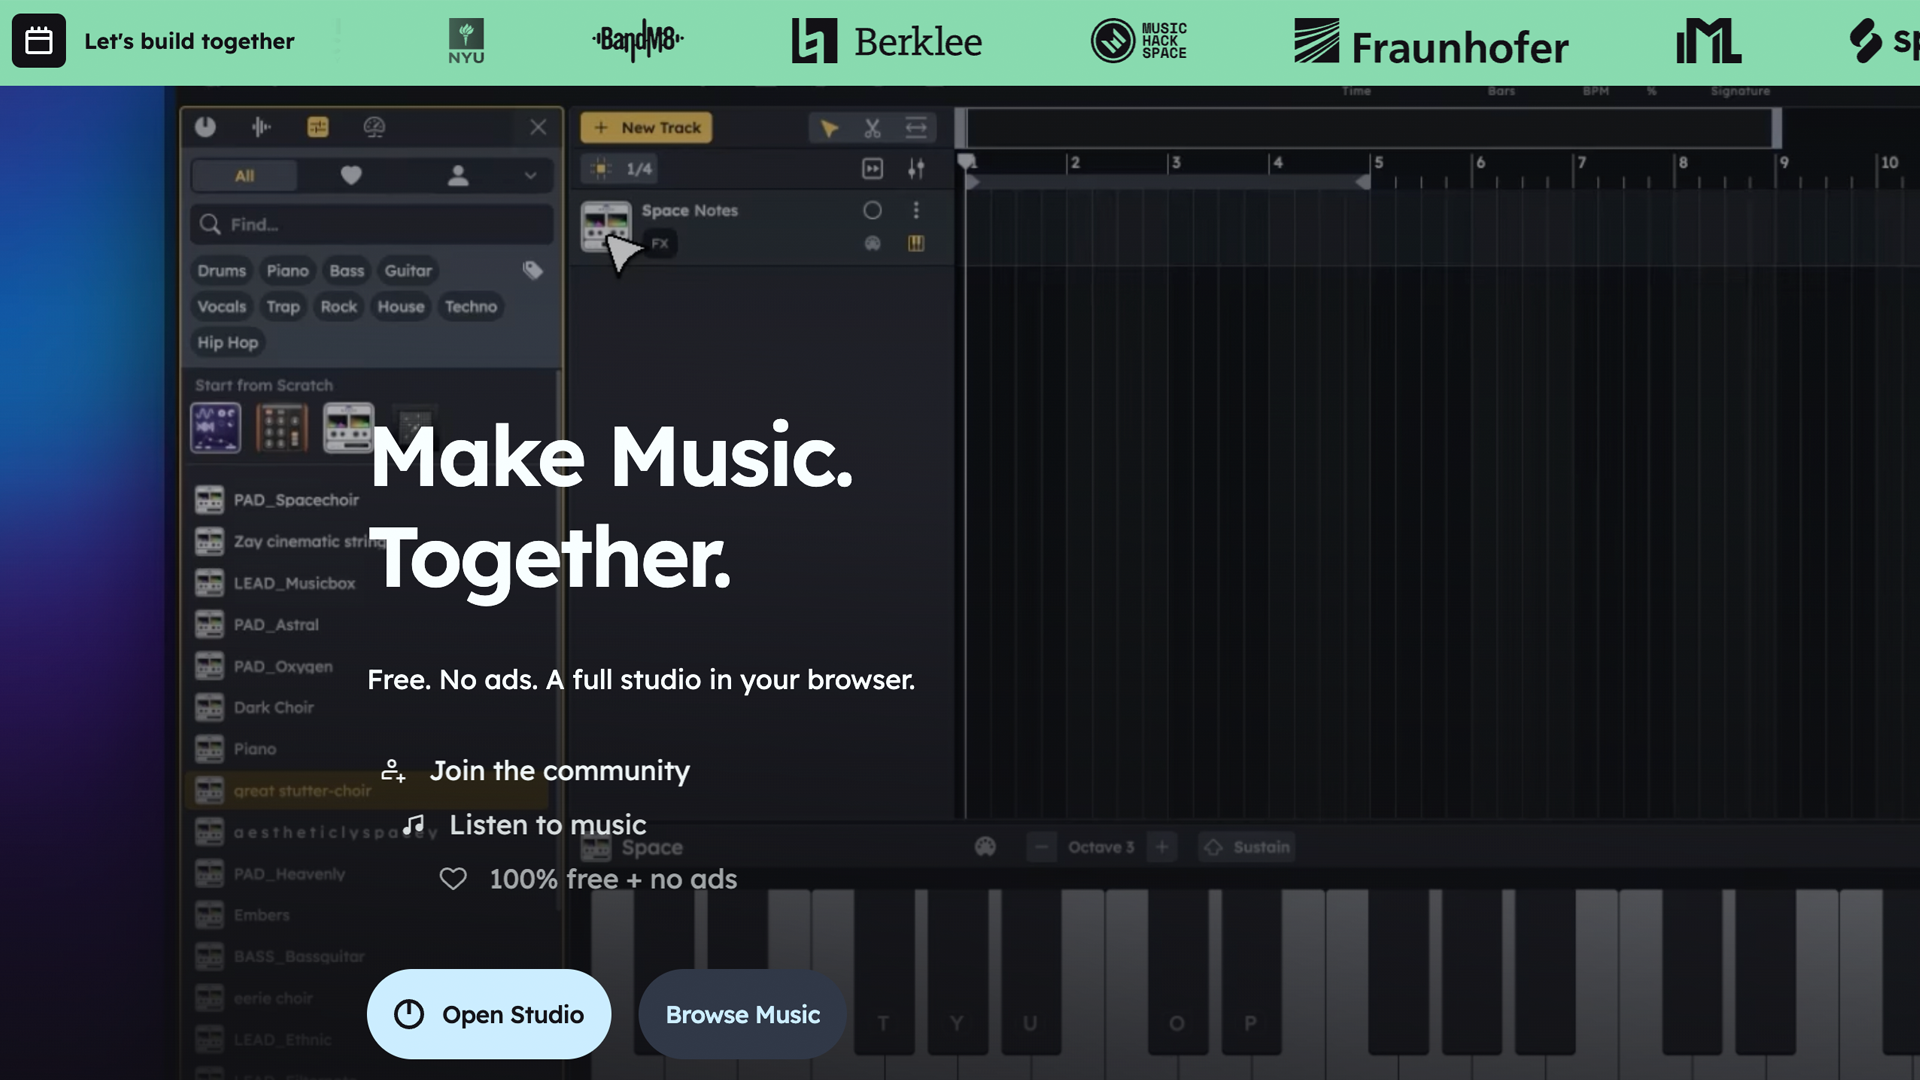Viewport: 1920px width, 1080px height.
Task: Lower the octave with the minus button
Action: click(x=1041, y=847)
